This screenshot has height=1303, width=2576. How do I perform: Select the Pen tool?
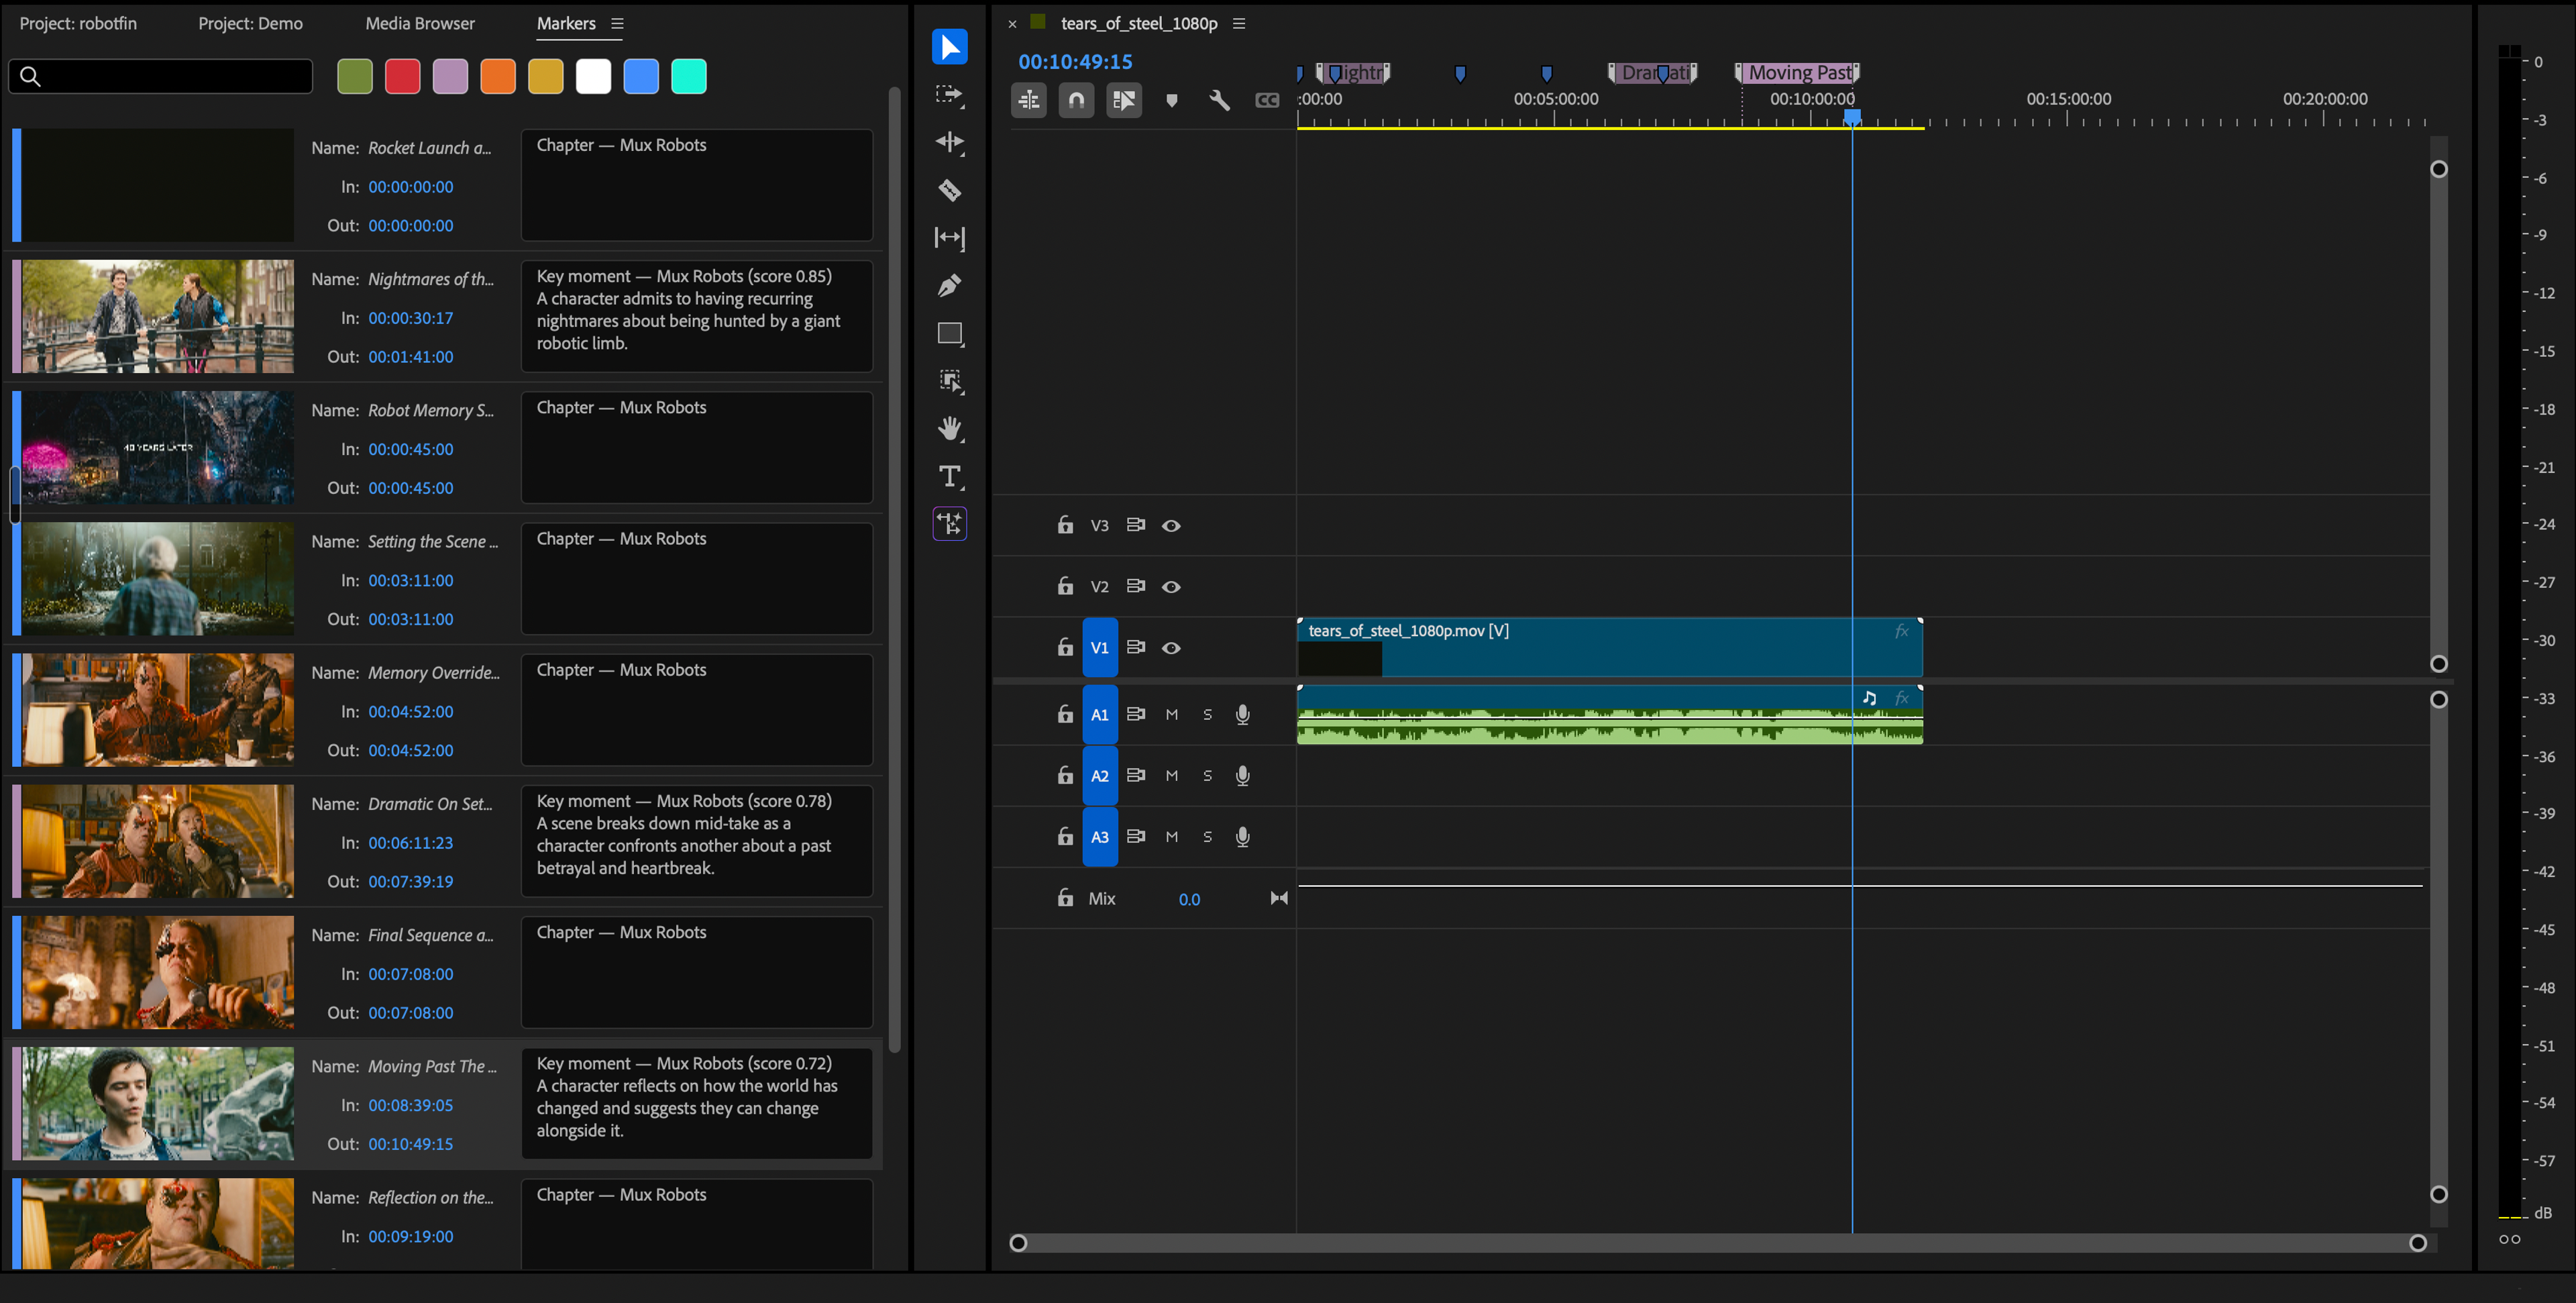point(949,286)
